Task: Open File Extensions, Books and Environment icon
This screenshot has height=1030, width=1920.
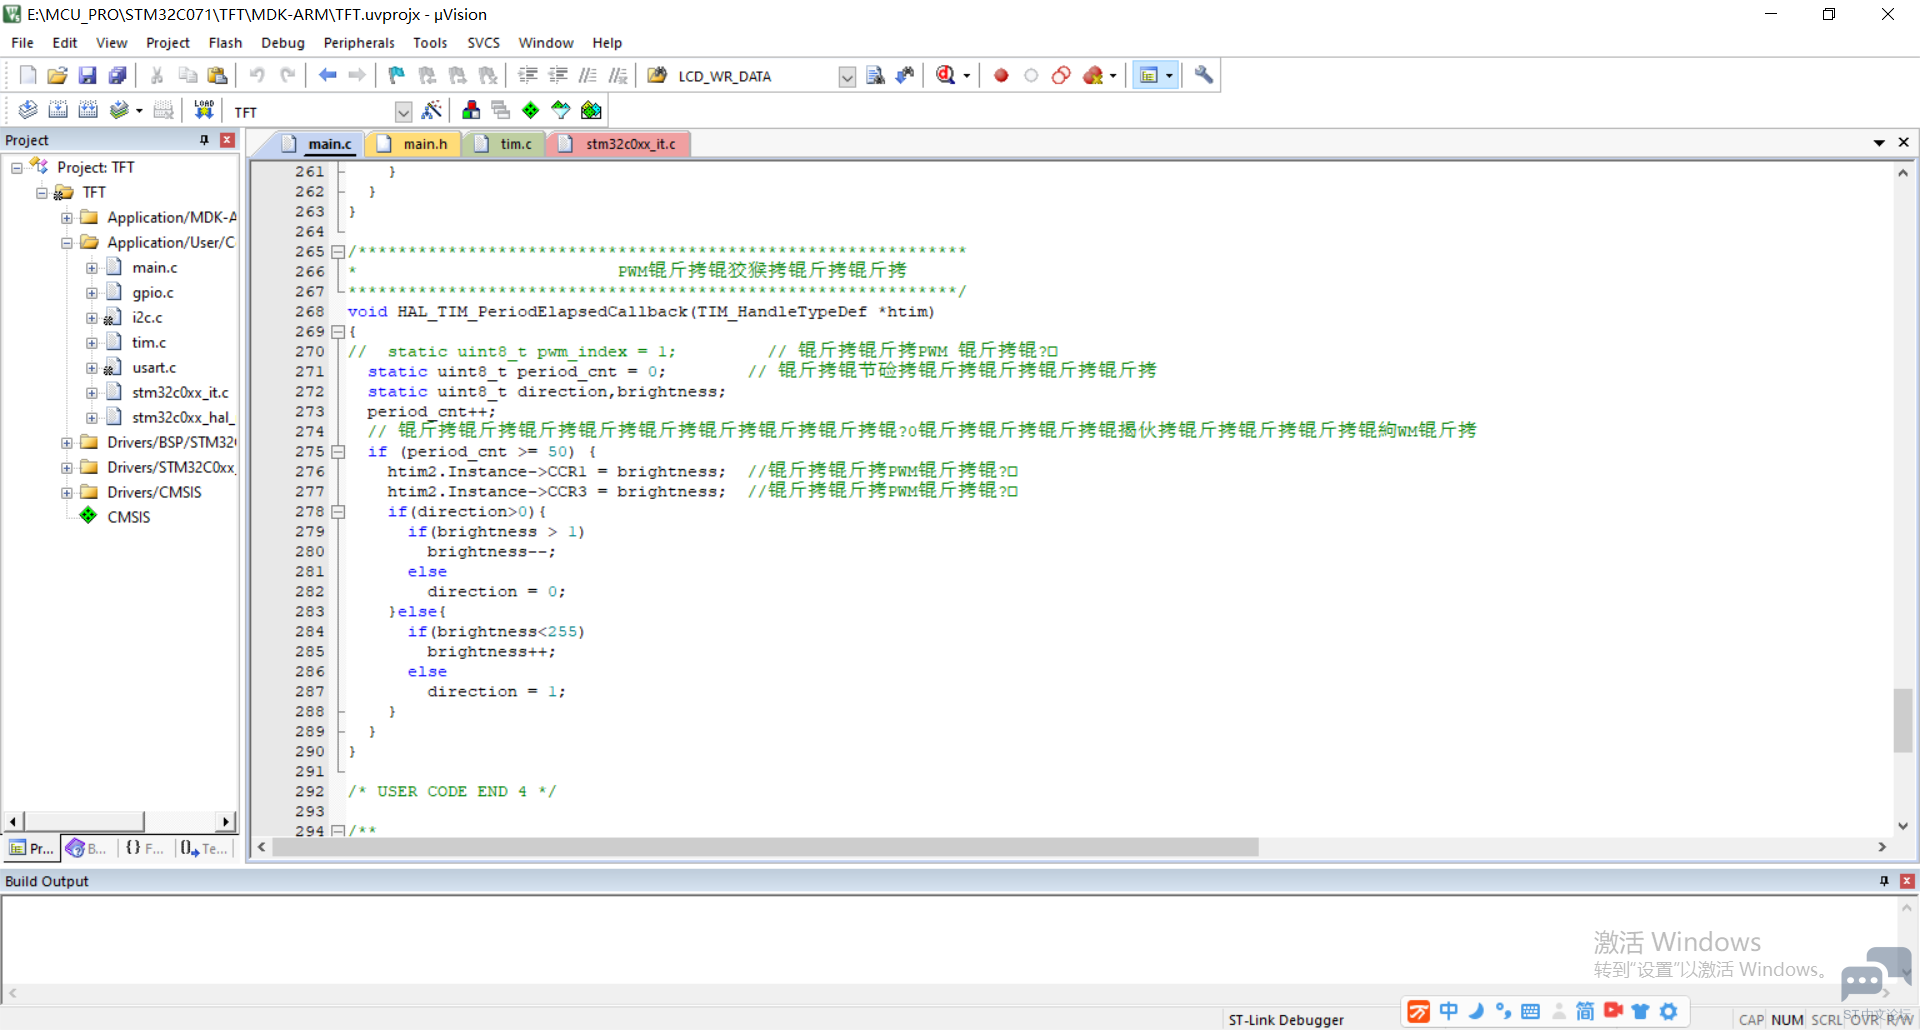Action: [x=471, y=110]
